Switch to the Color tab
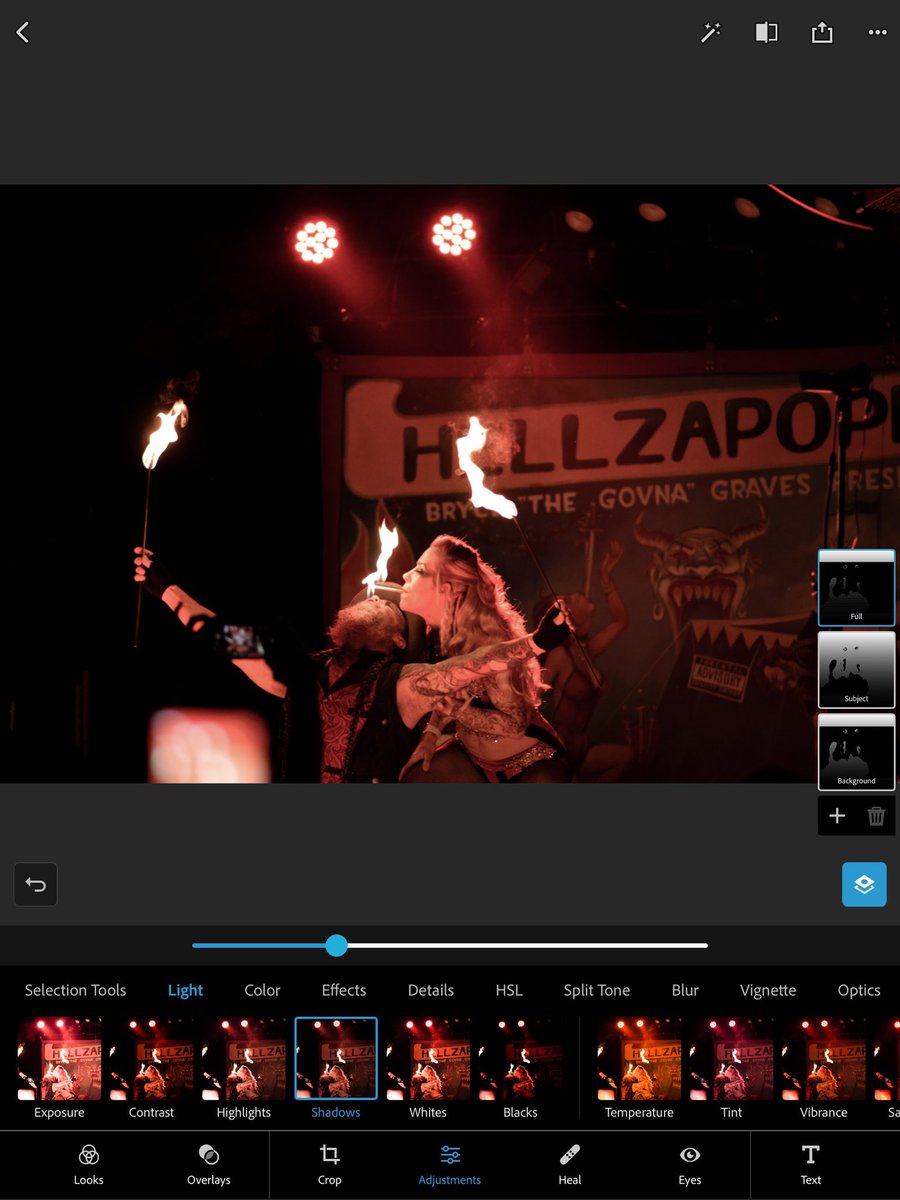Image resolution: width=900 pixels, height=1200 pixels. [262, 990]
